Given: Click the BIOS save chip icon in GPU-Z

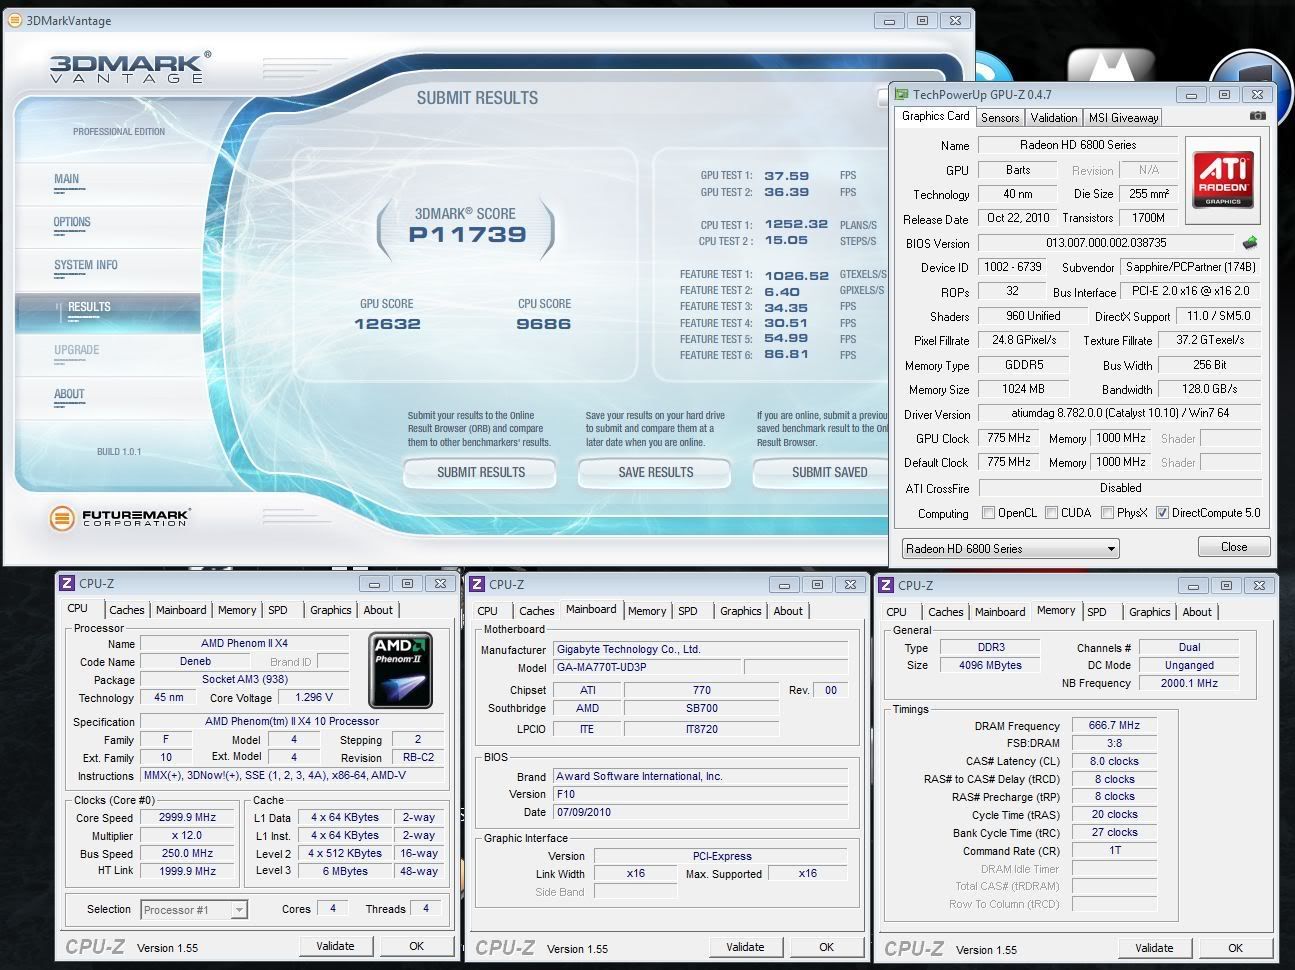Looking at the screenshot, I should point(1249,243).
